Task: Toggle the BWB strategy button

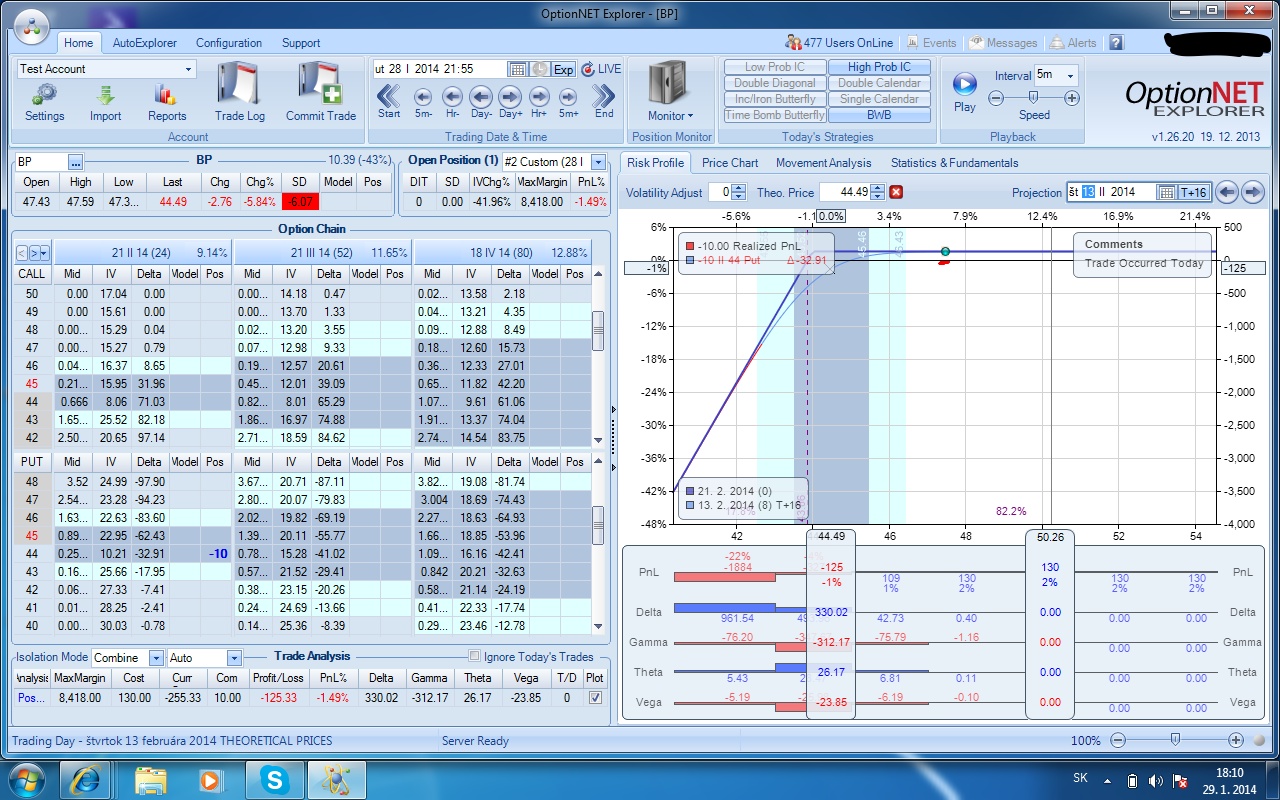Action: point(879,115)
